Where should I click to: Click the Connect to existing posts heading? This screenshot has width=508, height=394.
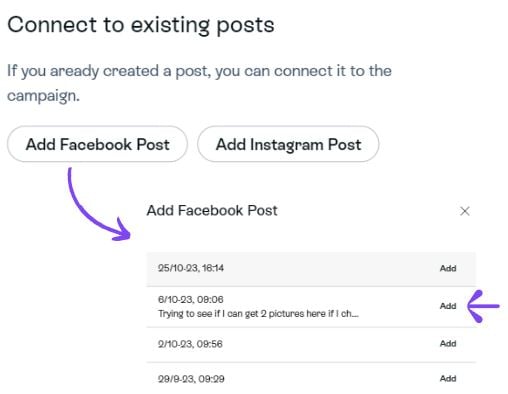141,25
